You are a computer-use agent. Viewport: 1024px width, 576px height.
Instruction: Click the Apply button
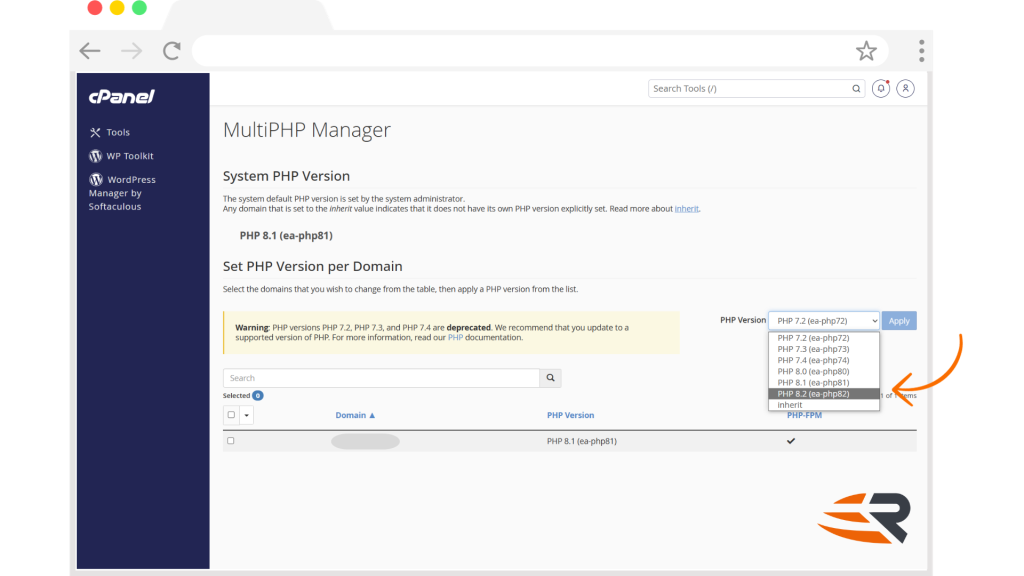click(x=899, y=321)
